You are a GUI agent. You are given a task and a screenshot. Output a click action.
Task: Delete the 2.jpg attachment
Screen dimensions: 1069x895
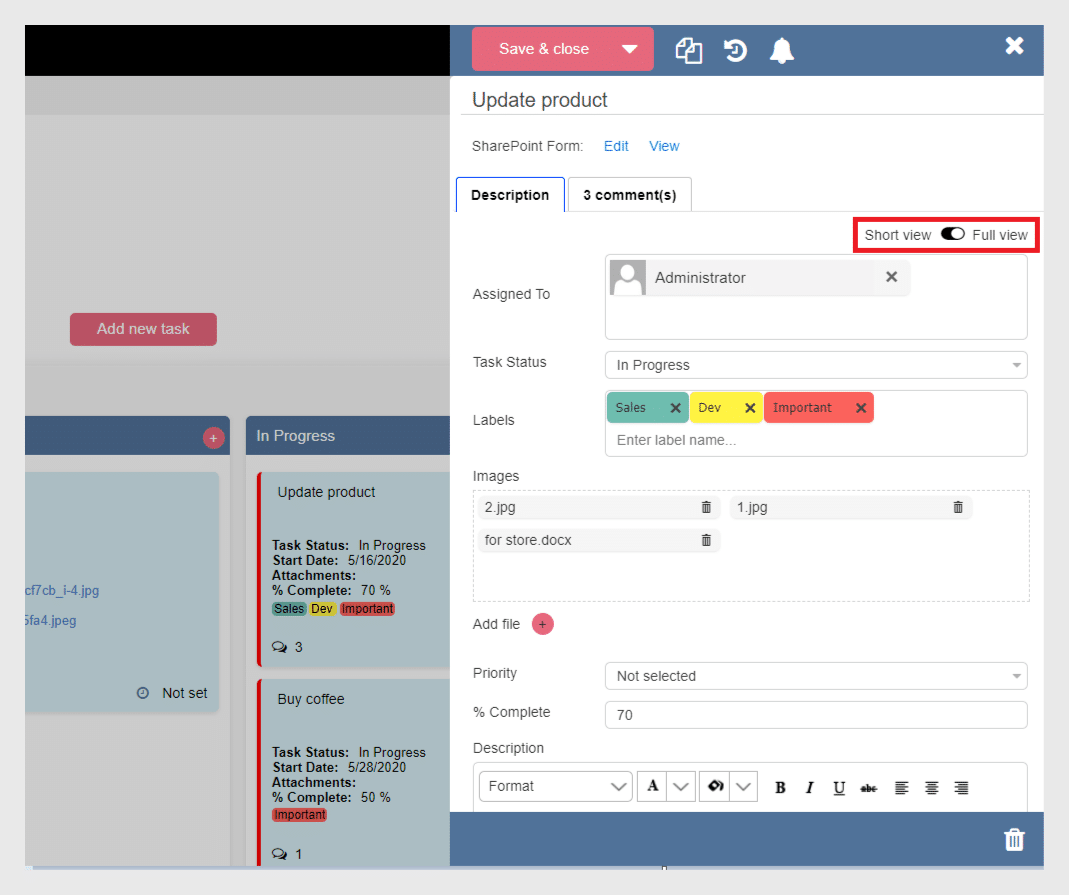[x=706, y=507]
